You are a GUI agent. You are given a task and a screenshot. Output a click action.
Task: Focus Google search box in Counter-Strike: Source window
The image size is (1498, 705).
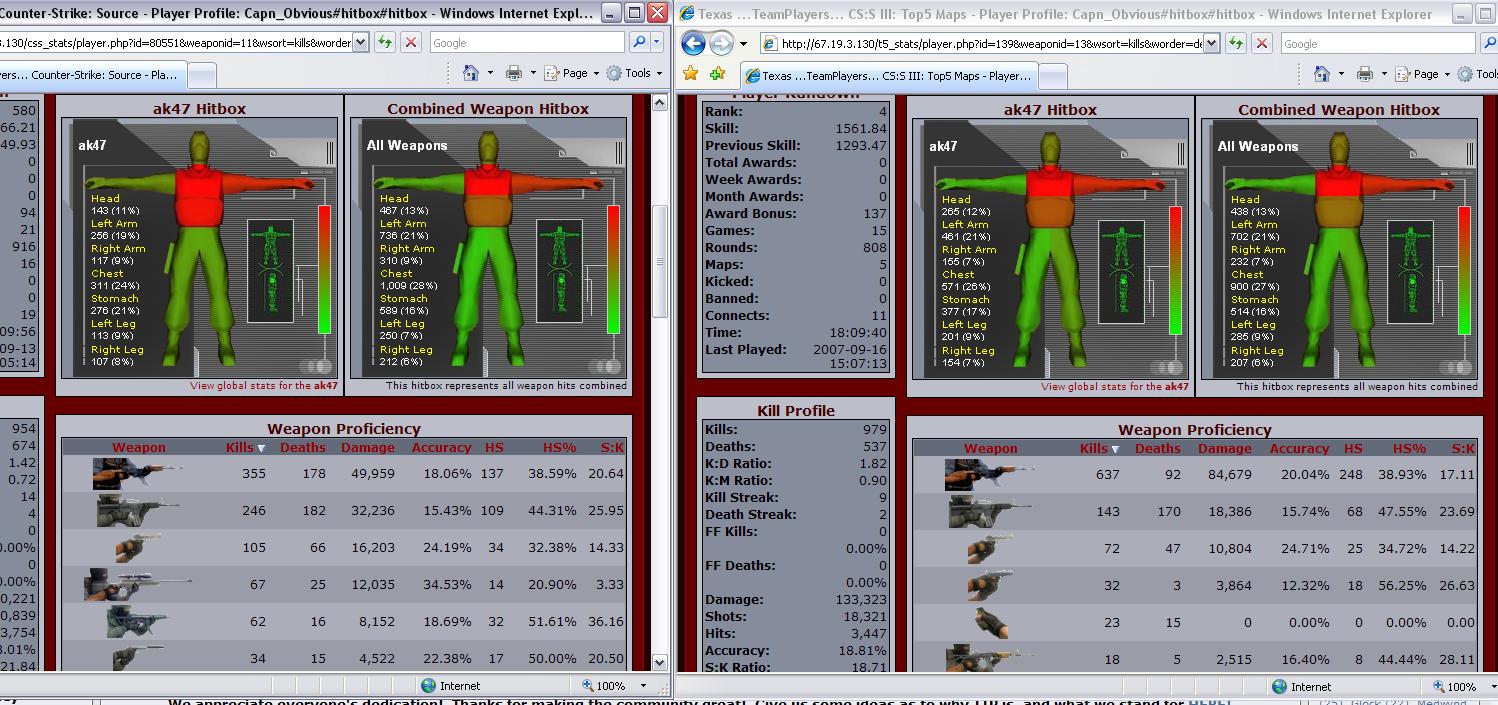pos(528,42)
